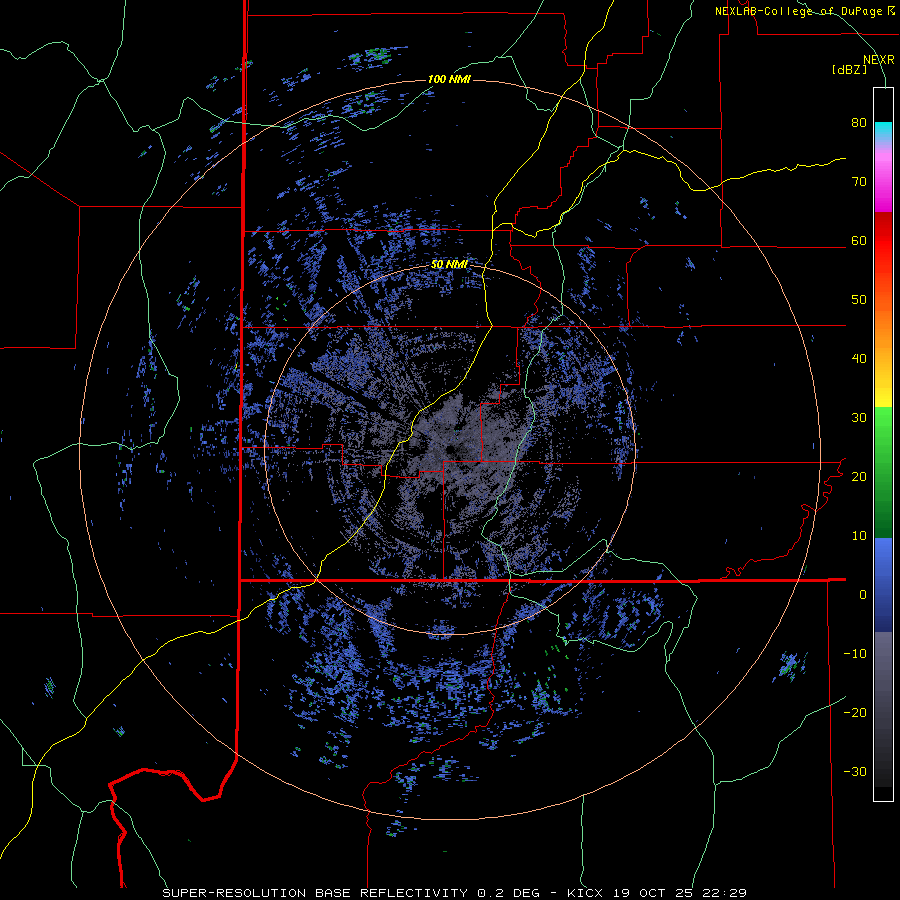
Task: Click the 70 value on the dBZ scale
Action: pos(859,182)
